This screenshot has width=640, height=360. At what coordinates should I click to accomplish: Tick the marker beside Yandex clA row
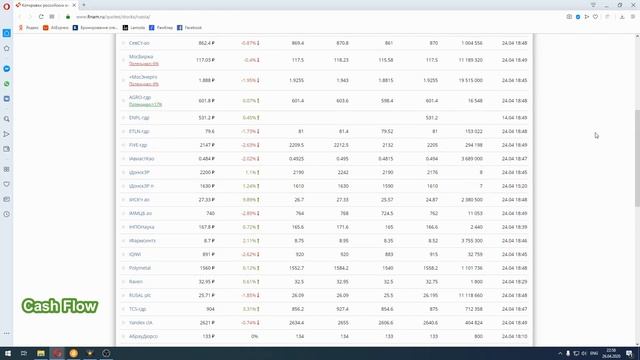tap(123, 323)
